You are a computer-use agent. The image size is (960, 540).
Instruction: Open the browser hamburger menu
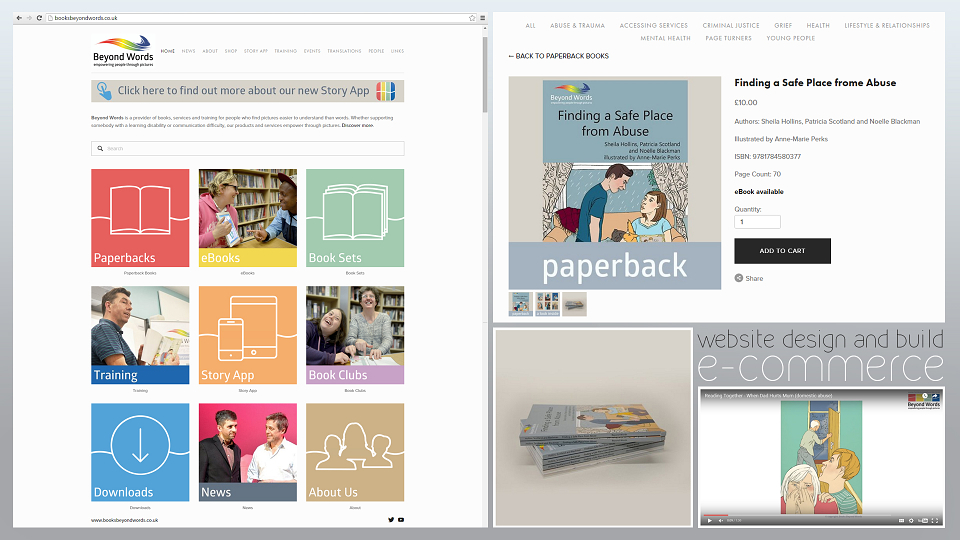pyautogui.click(x=482, y=18)
